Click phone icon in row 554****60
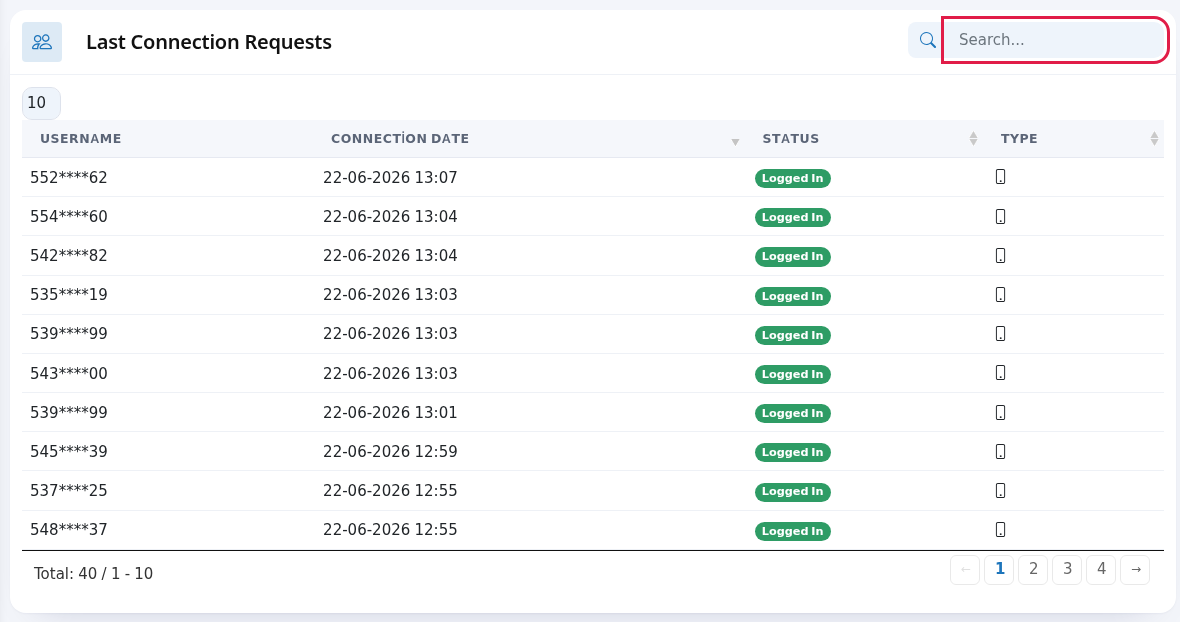 point(1000,217)
